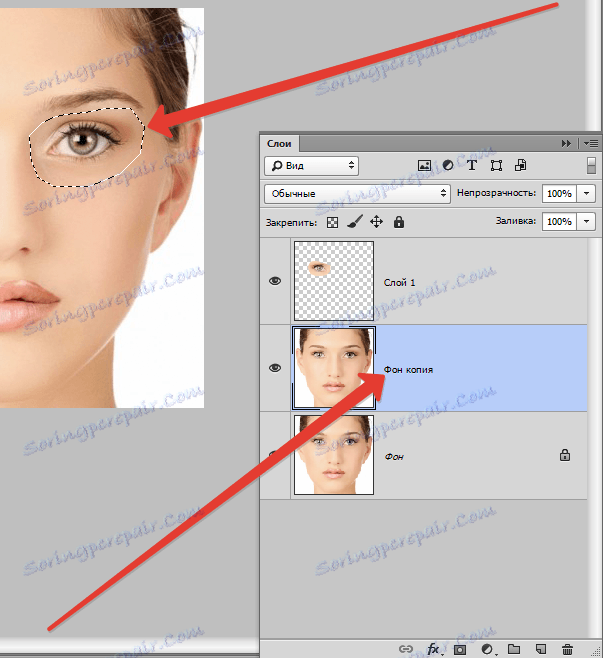Lock layer position with move icon
Image resolution: width=603 pixels, height=658 pixels.
click(376, 222)
